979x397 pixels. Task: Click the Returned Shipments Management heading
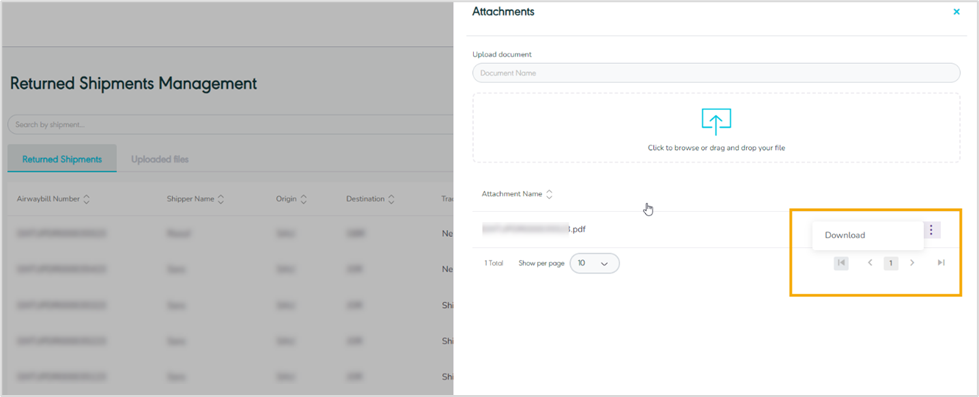(134, 84)
